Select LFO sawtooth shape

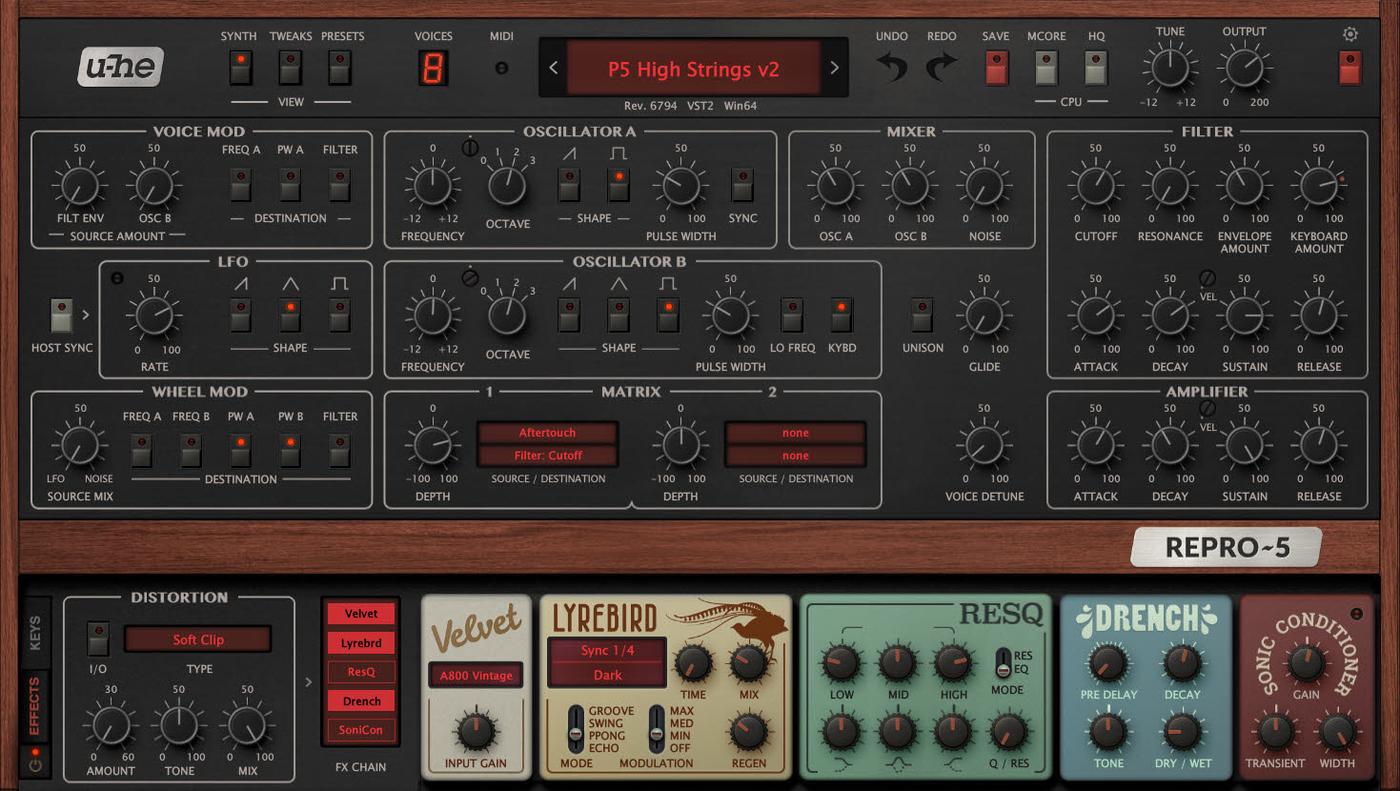[240, 314]
